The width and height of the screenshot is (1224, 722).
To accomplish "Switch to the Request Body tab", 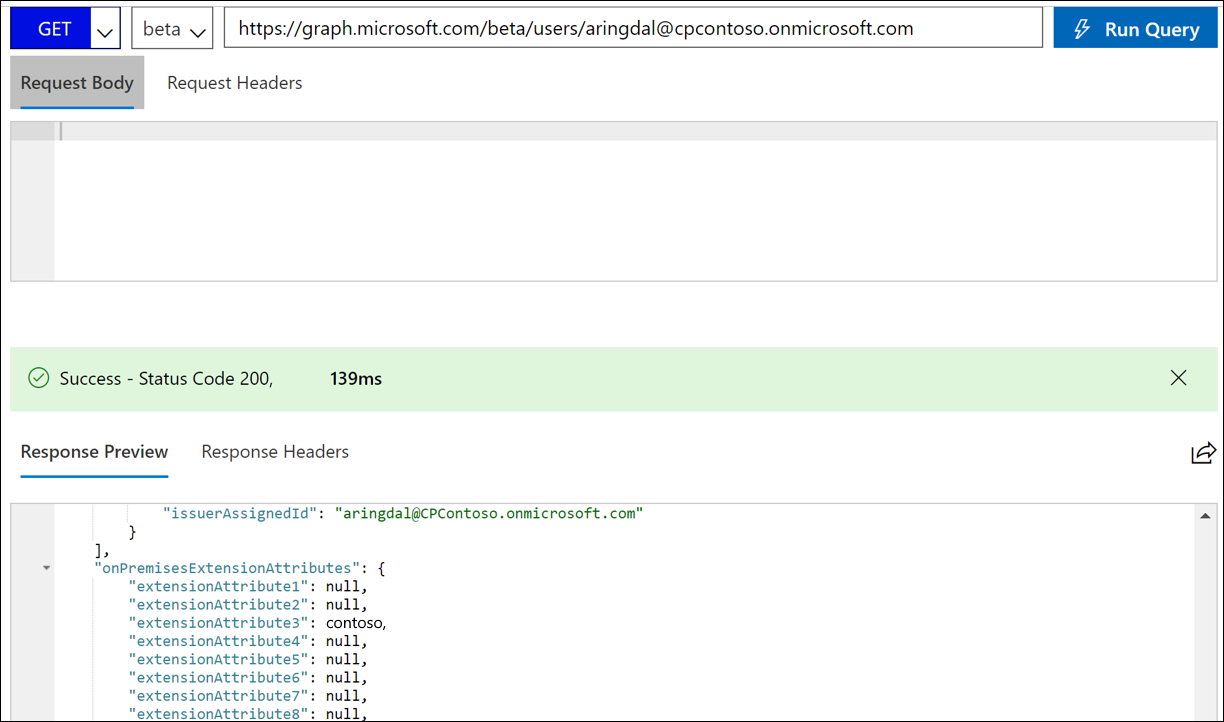I will (x=77, y=83).
